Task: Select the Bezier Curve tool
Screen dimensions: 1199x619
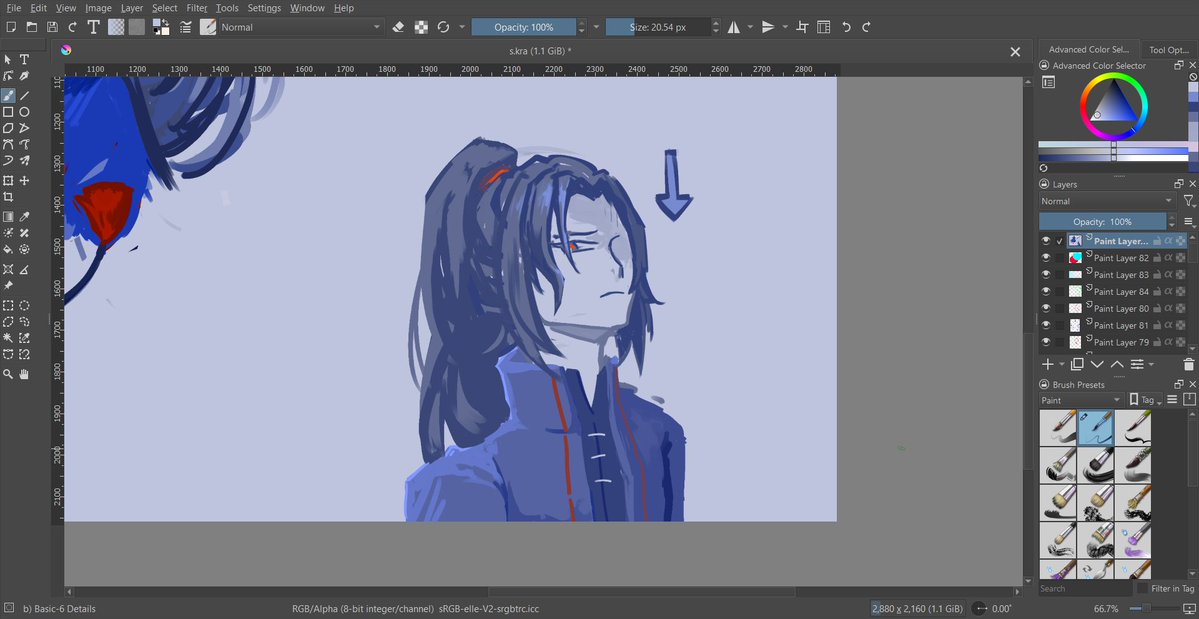Action: [x=8, y=145]
